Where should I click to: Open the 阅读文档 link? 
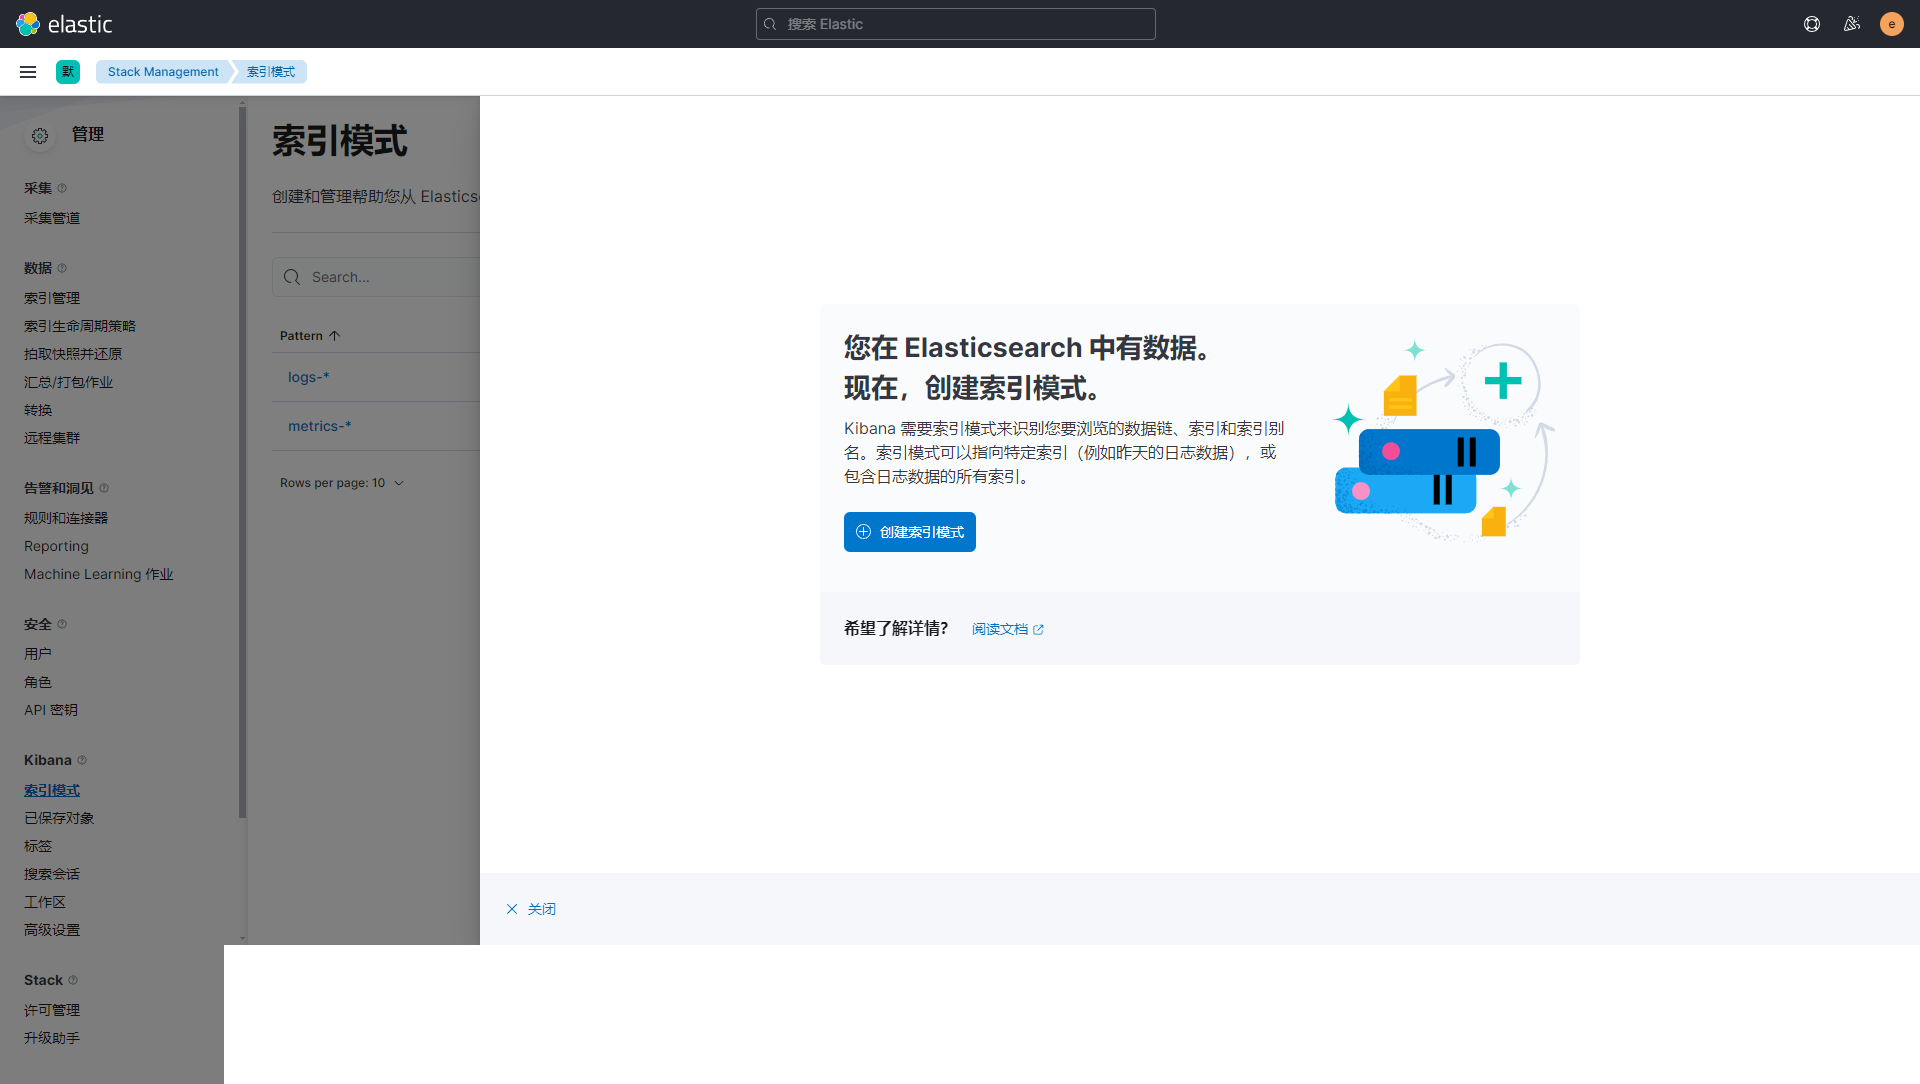click(1008, 629)
